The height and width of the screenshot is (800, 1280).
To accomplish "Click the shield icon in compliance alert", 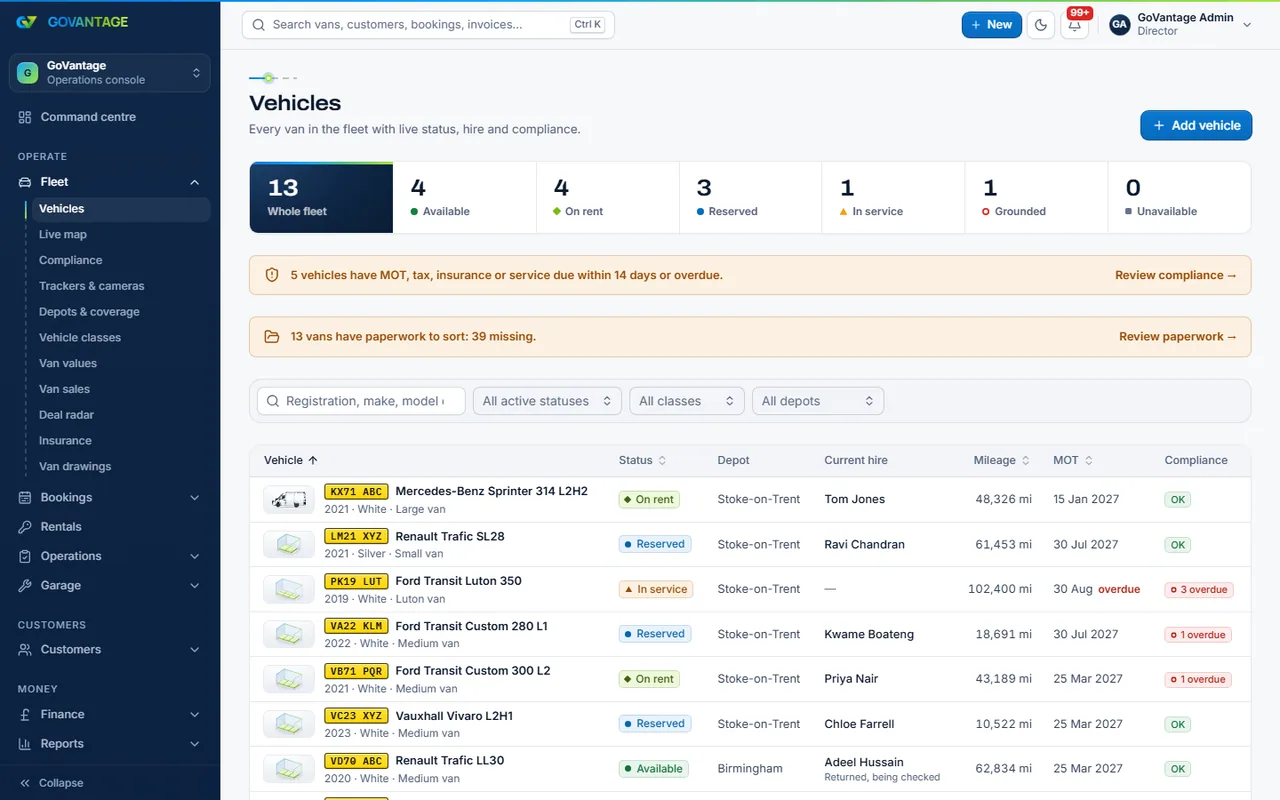I will tap(272, 275).
